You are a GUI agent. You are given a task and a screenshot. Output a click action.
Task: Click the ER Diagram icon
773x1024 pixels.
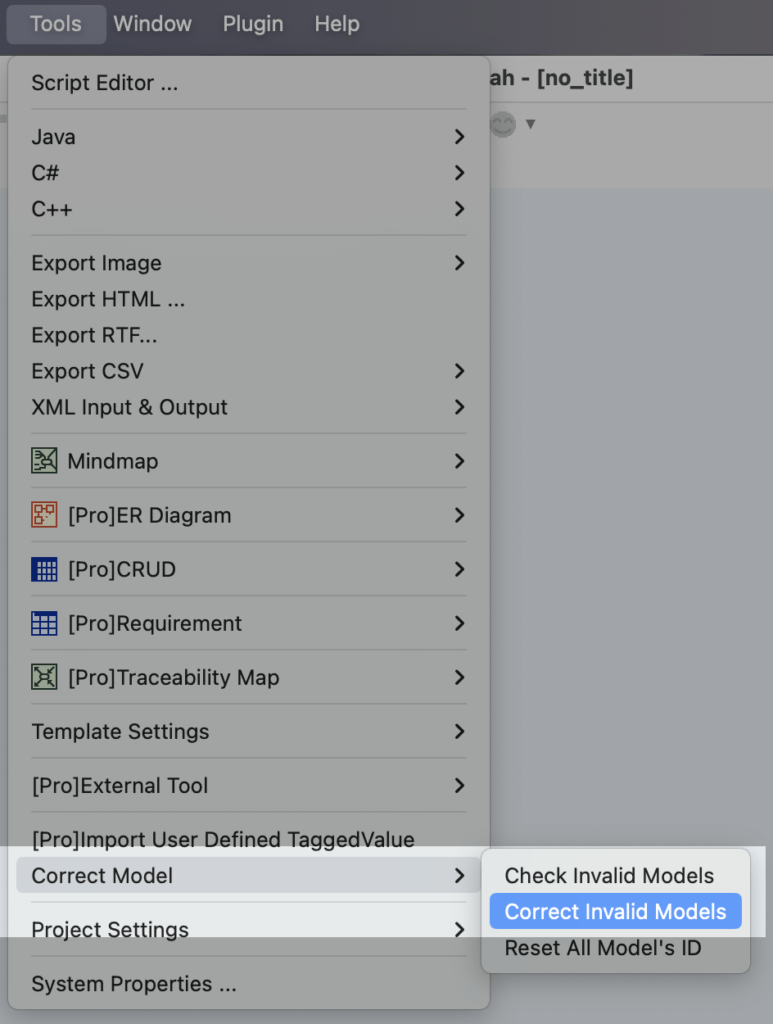pos(44,515)
